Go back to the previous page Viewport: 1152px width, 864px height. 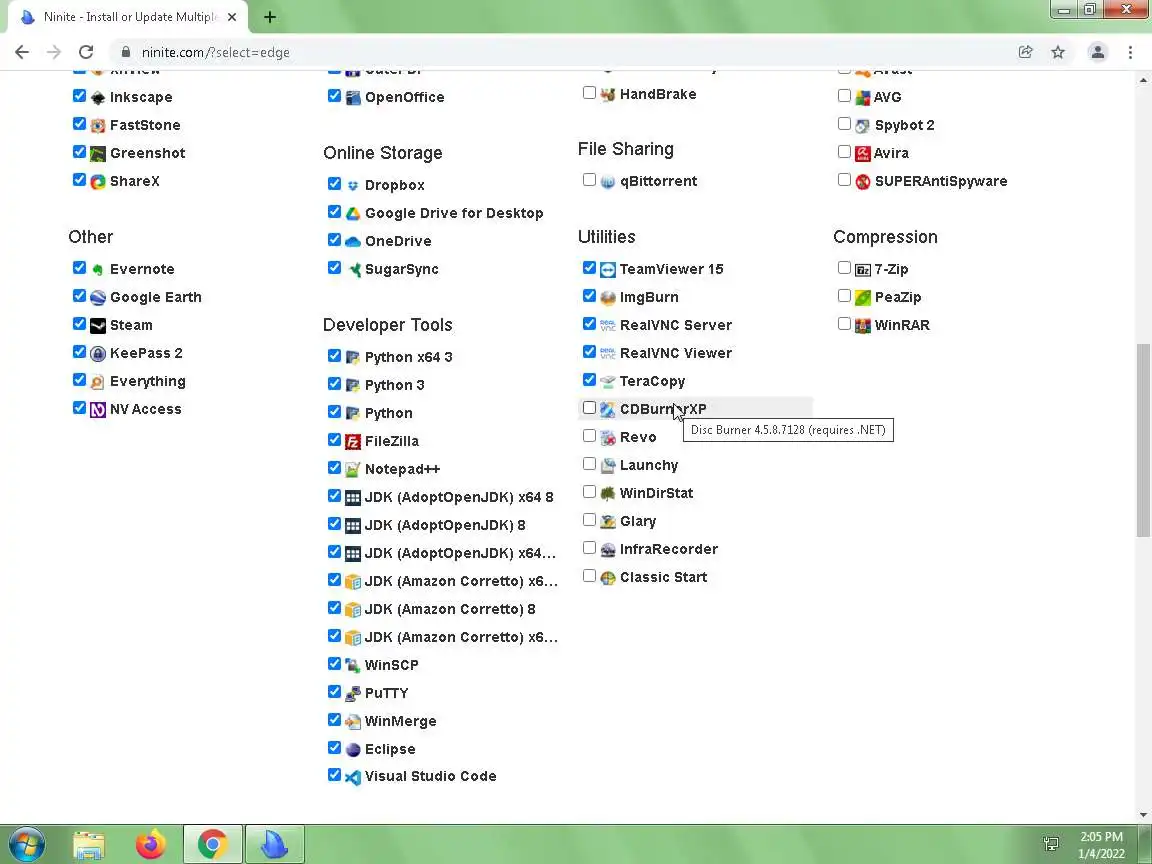click(22, 52)
